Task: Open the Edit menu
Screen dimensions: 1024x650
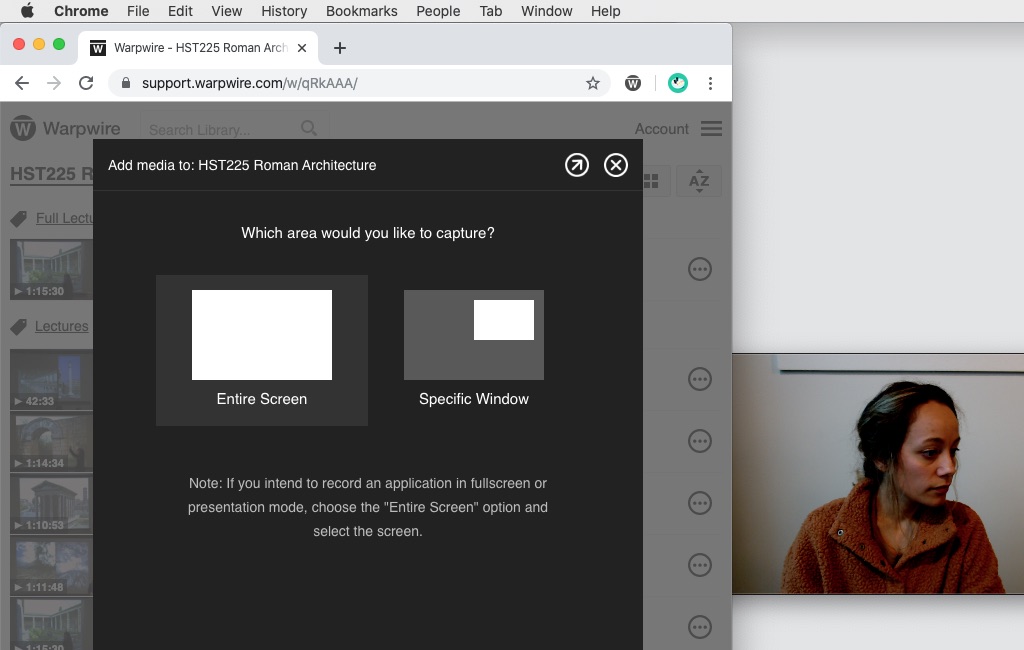Action: pos(180,11)
